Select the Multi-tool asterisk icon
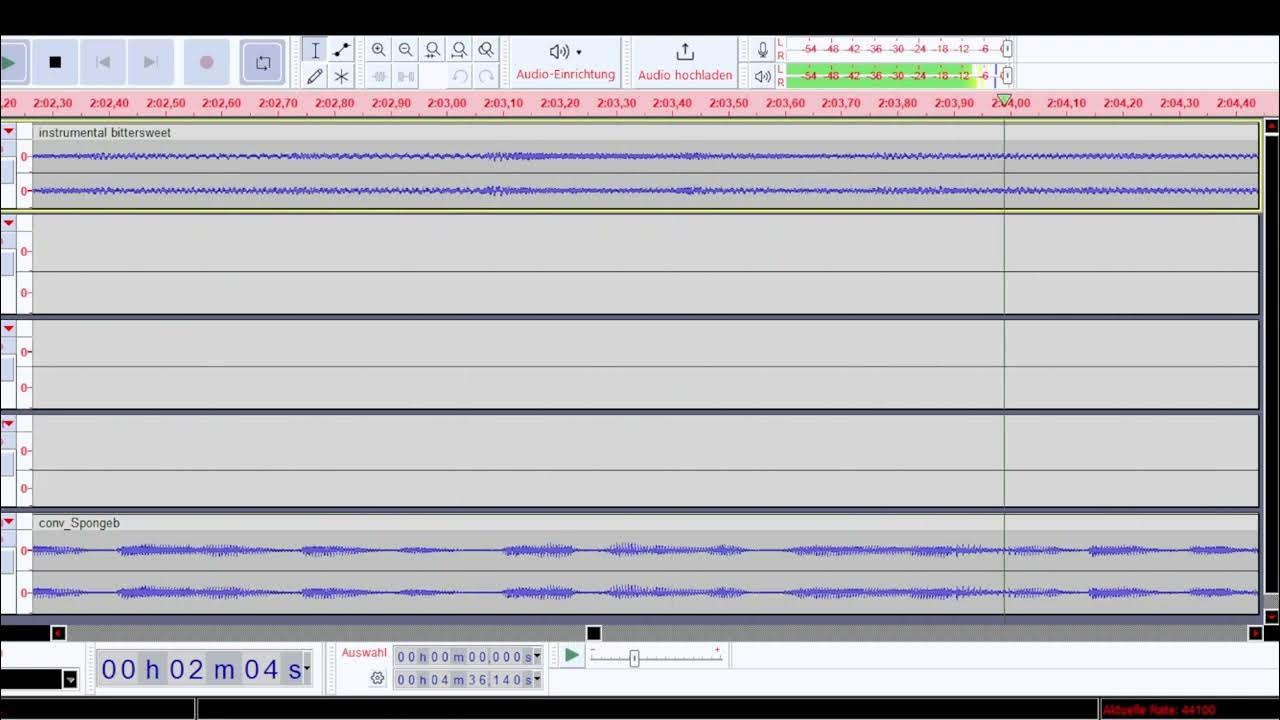This screenshot has height=720, width=1280. point(341,76)
